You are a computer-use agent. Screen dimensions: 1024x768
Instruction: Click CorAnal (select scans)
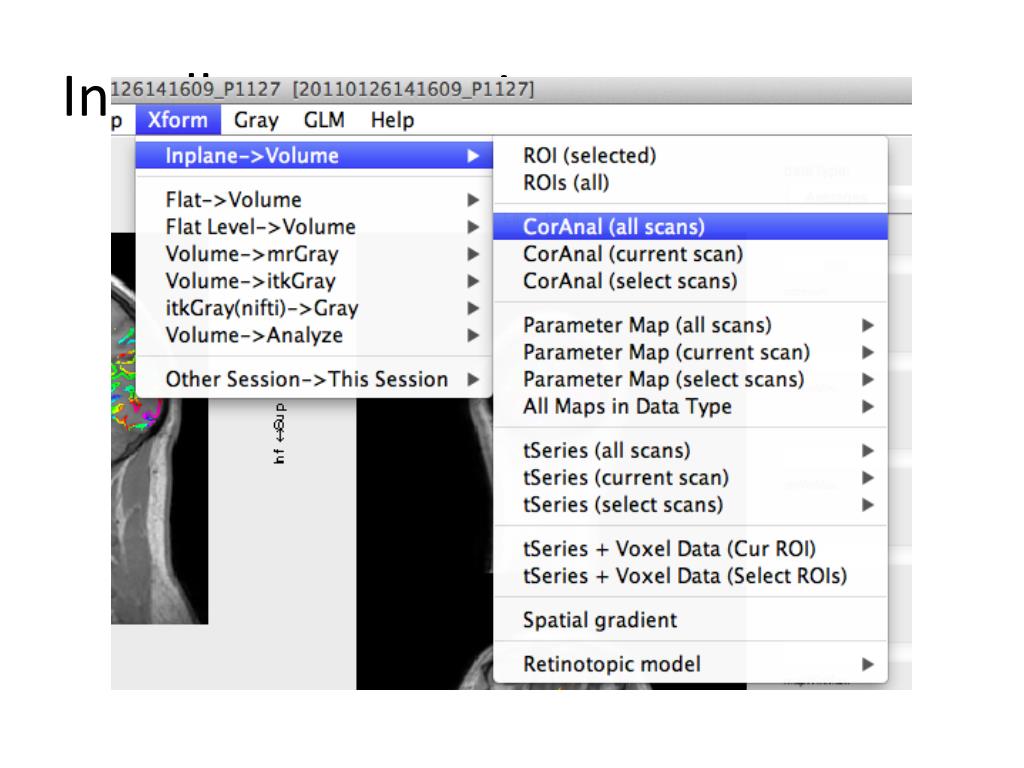(x=690, y=281)
